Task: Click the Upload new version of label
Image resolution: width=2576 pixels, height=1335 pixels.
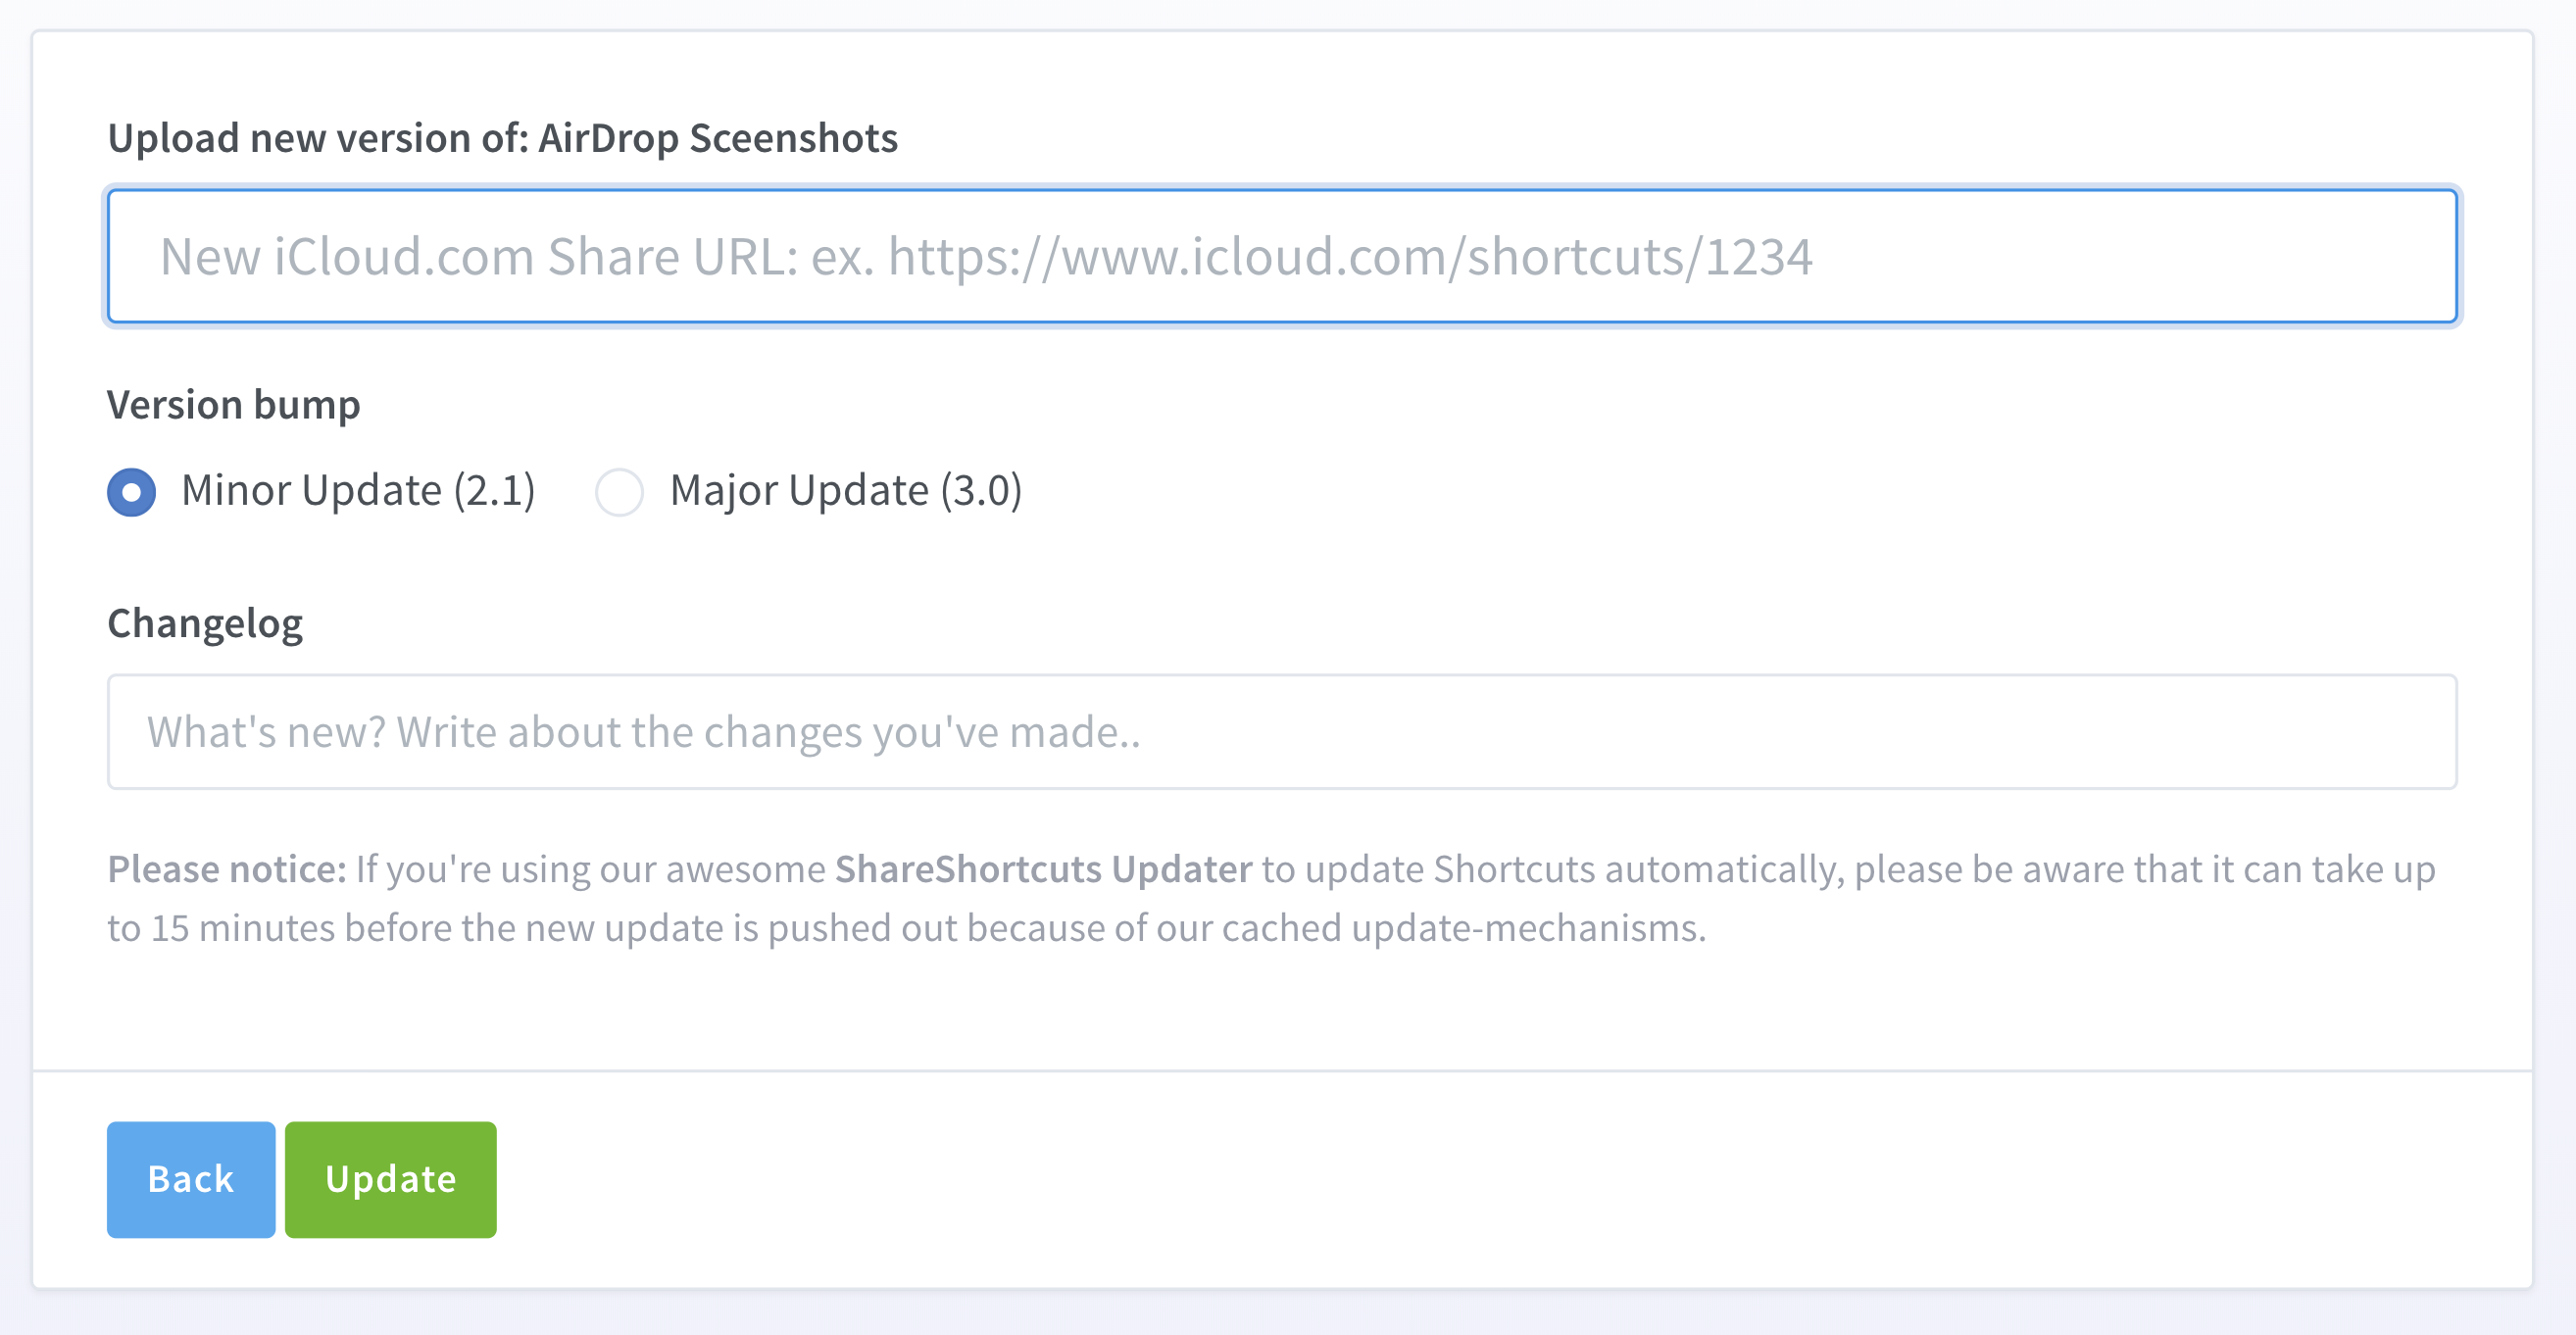Action: point(318,138)
